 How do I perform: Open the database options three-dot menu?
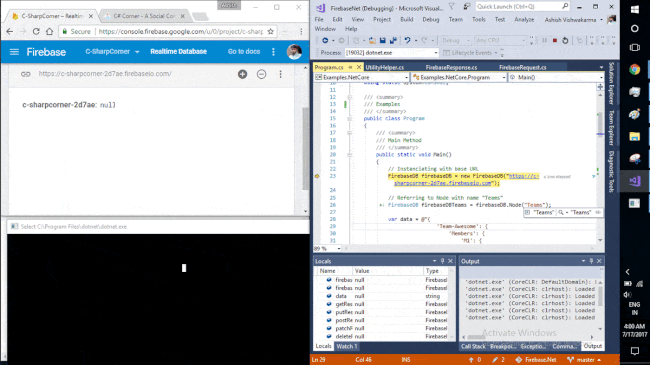point(280,74)
